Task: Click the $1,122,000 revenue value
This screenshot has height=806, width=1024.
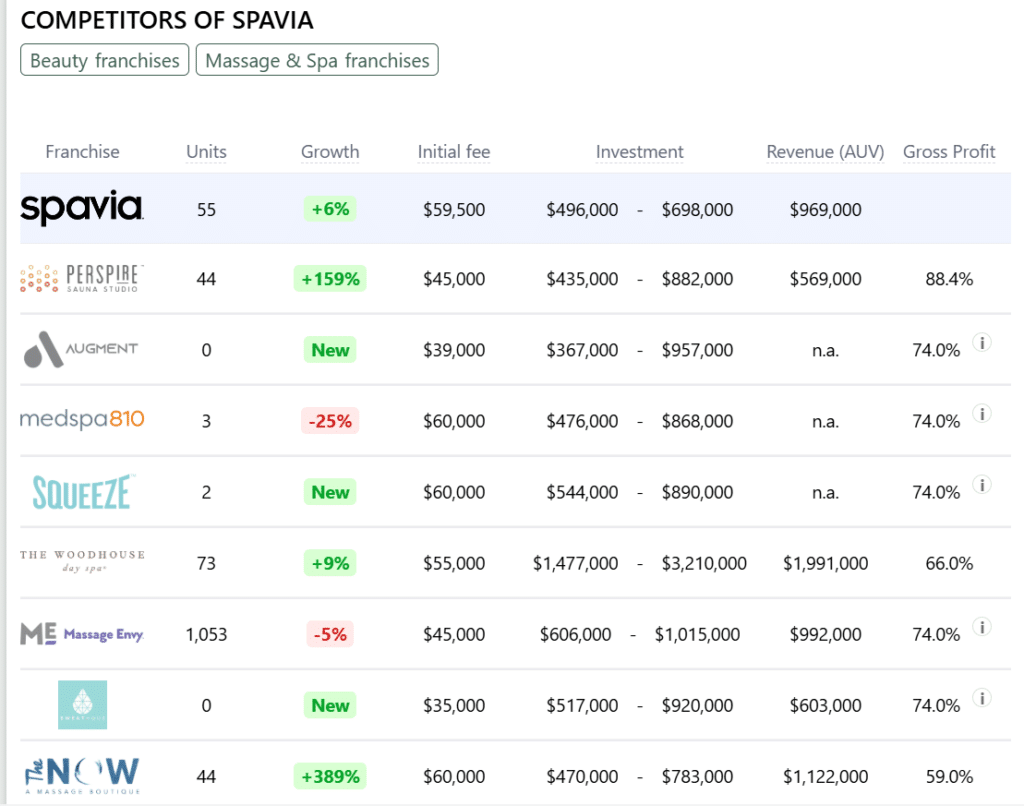Action: click(825, 777)
